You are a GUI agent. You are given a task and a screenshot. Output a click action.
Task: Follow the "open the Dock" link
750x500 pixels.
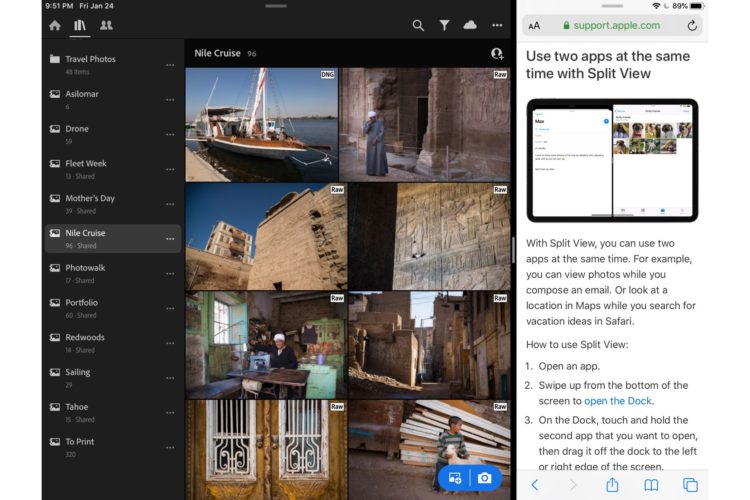[618, 401]
